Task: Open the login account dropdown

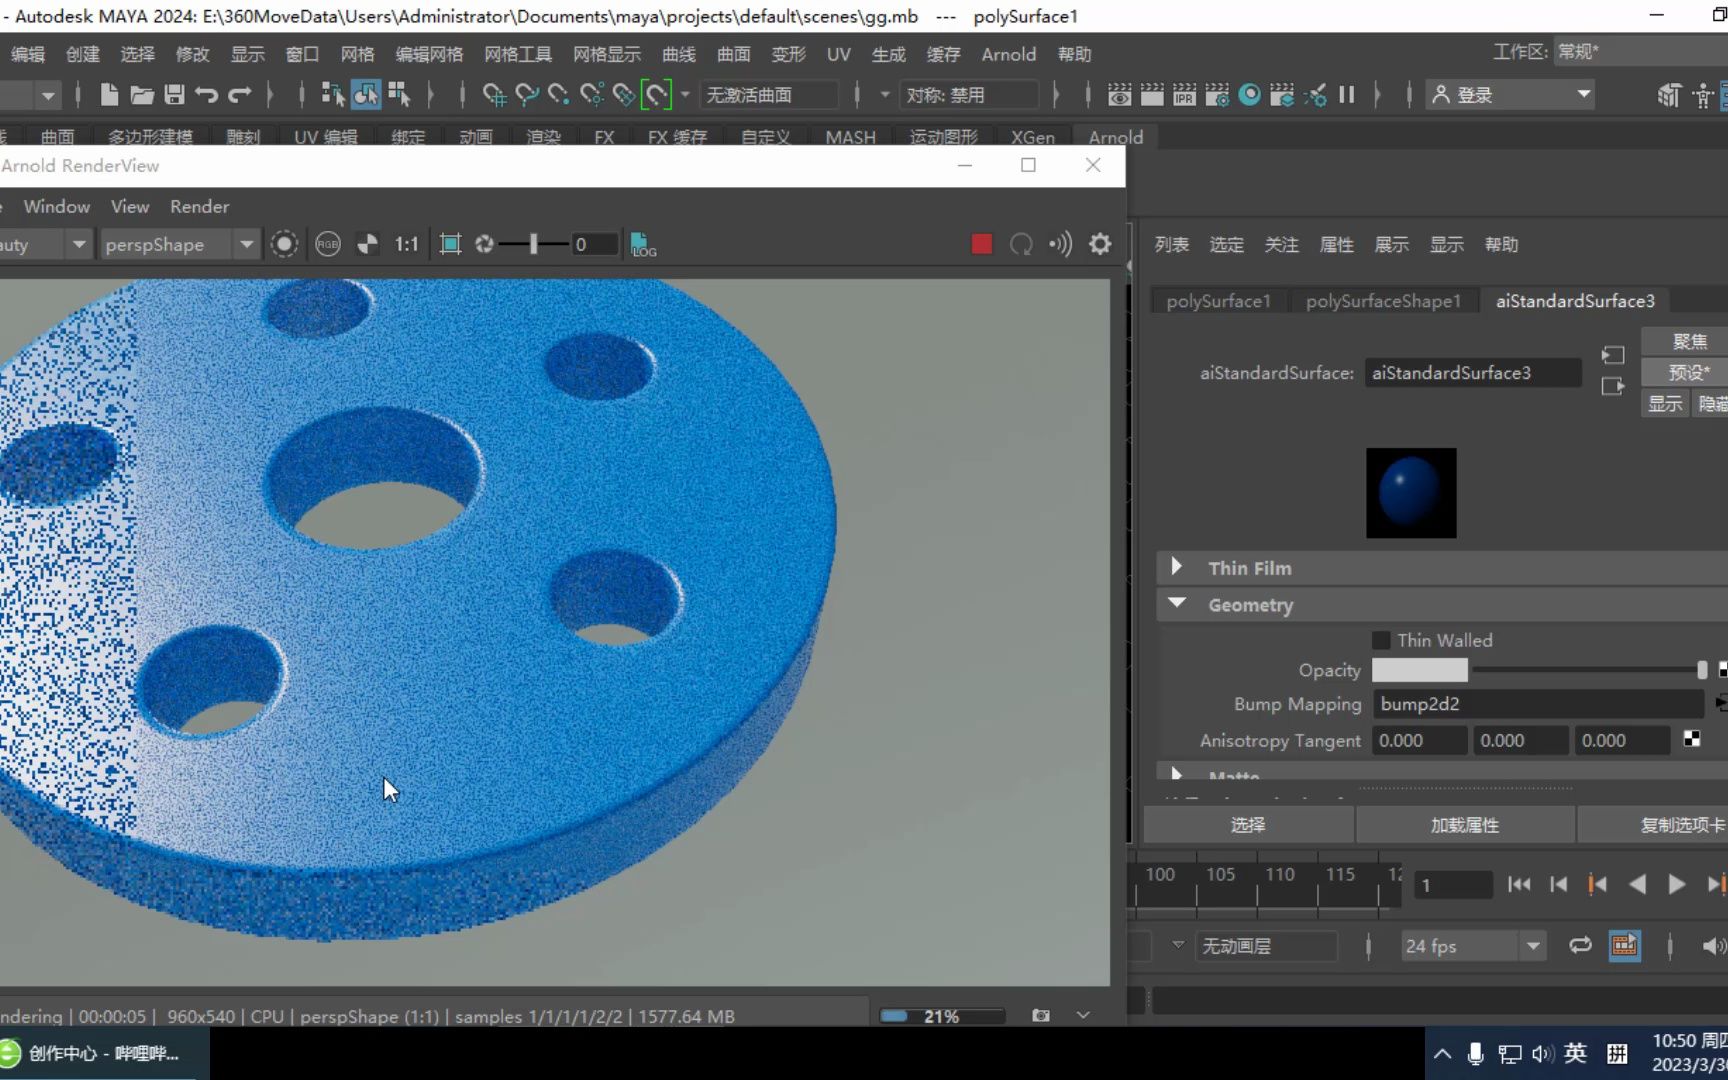Action: pos(1510,95)
